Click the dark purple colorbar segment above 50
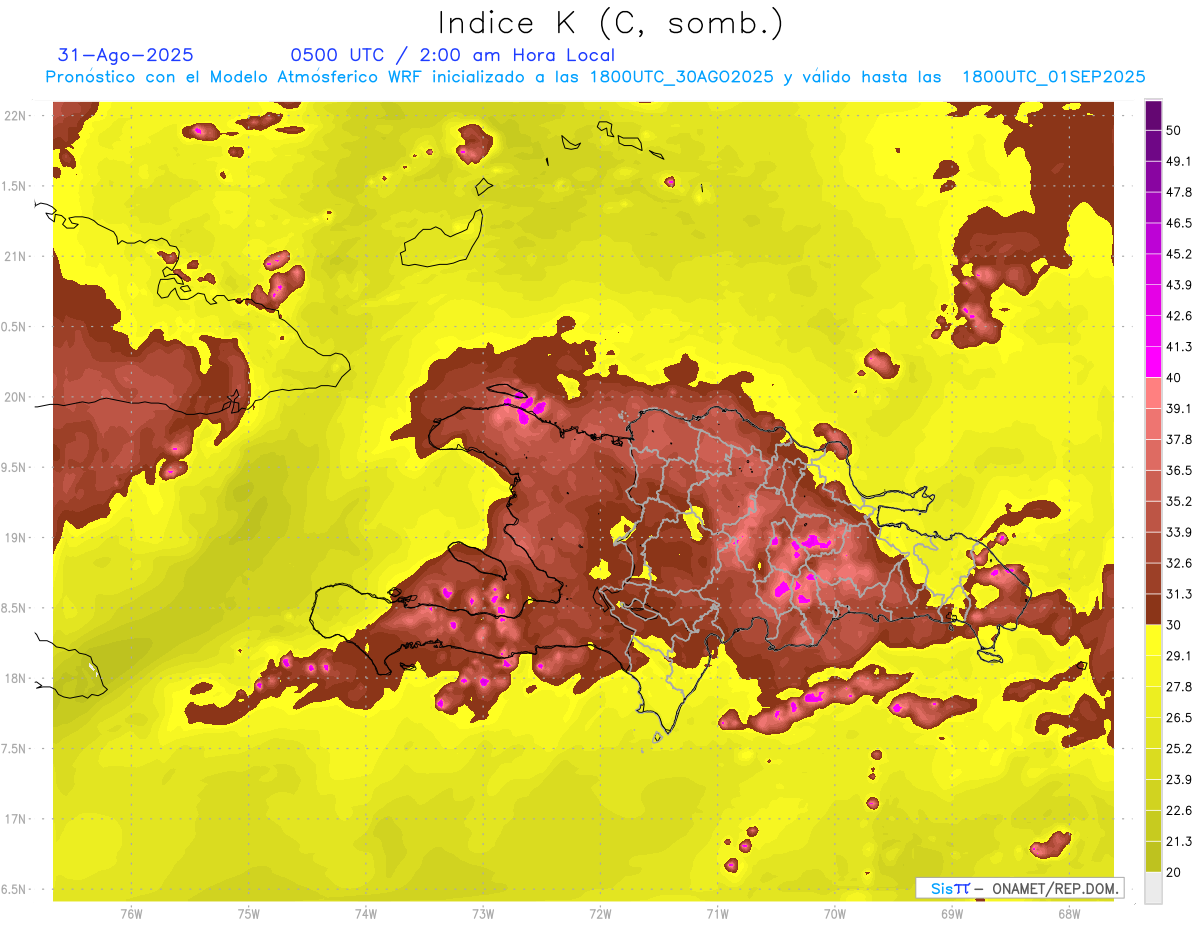1200x927 pixels. [1153, 115]
